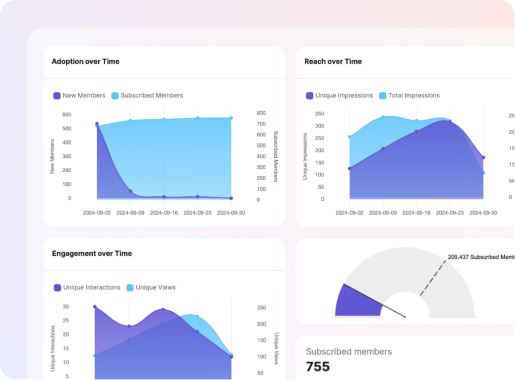Toggle Subscribed Members legend swatch
This screenshot has width=515, height=380.
coord(115,96)
